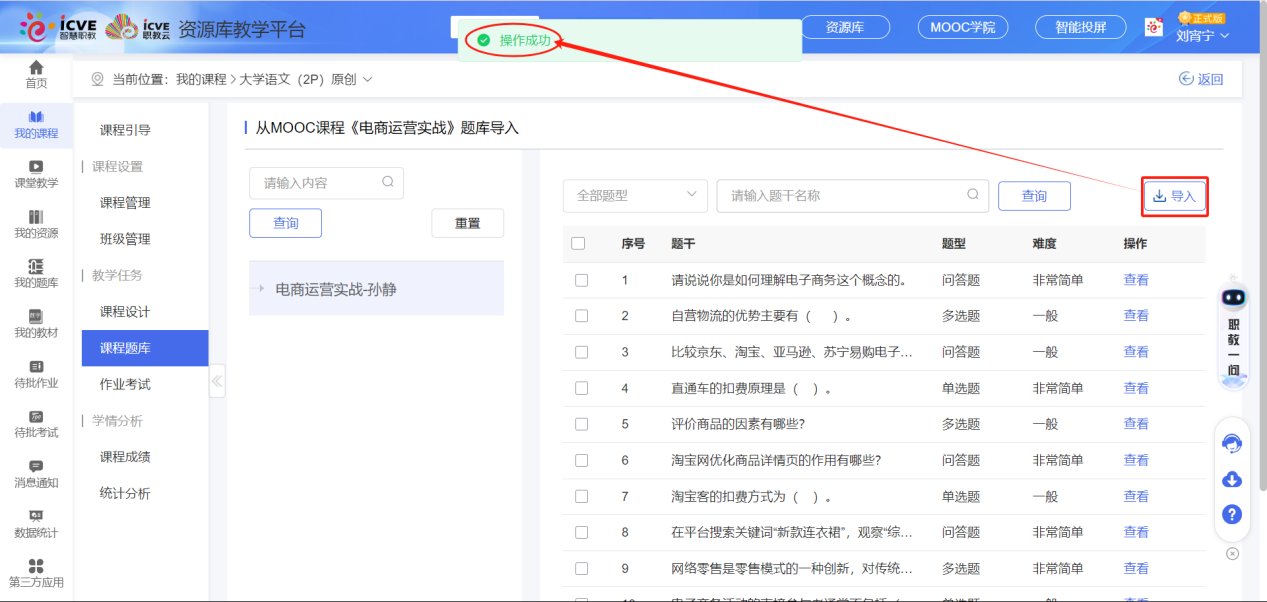This screenshot has height=602, width=1267.
Task: Click 查看 link for question 3
Action: [1136, 352]
